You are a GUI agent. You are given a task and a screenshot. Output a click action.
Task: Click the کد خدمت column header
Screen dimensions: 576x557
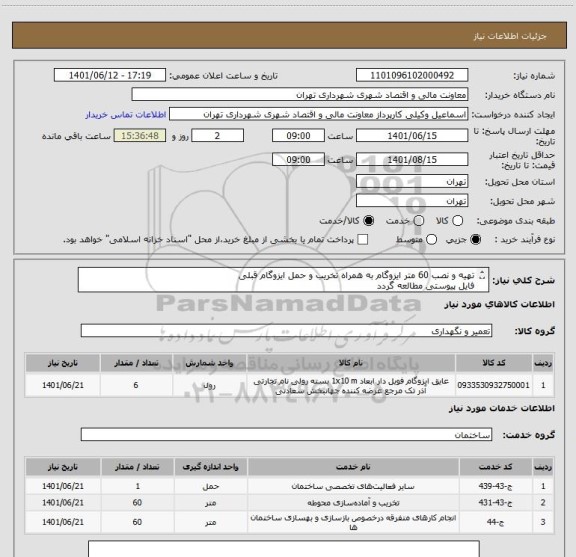coord(496,467)
